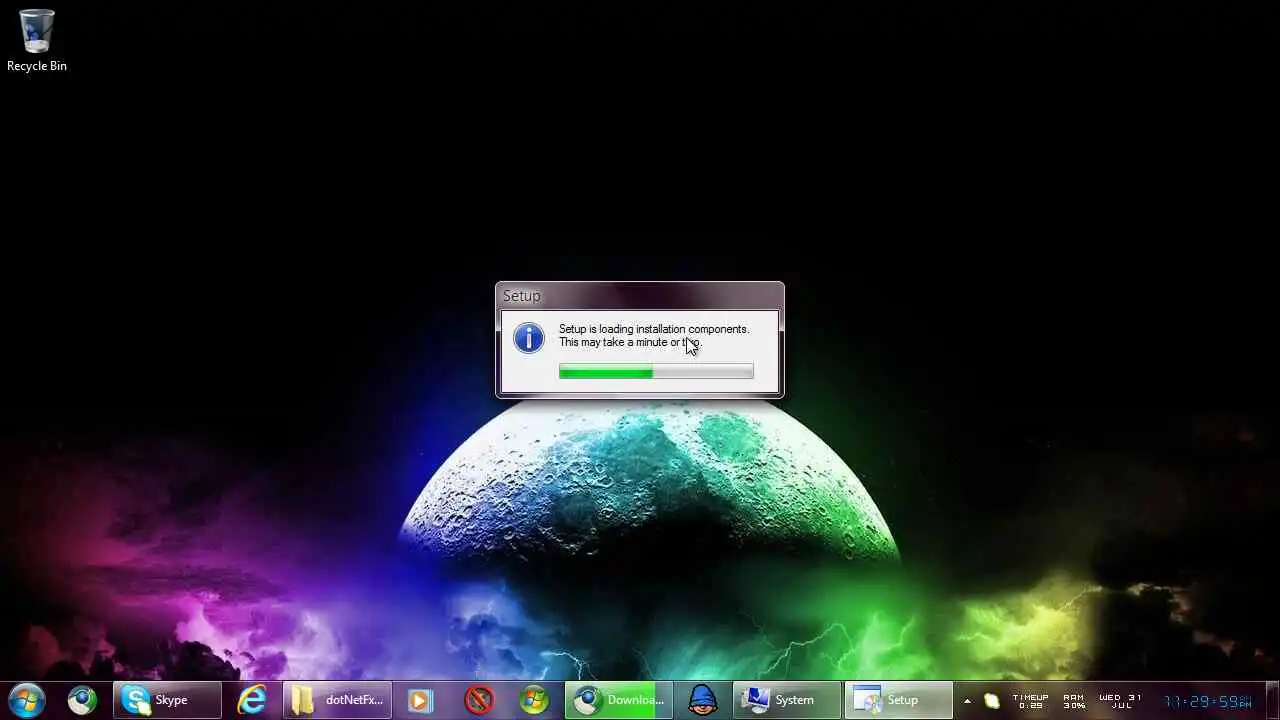This screenshot has height=720, width=1280.
Task: Click the Show Desktop strip at the taskbar end
Action: 1272,700
